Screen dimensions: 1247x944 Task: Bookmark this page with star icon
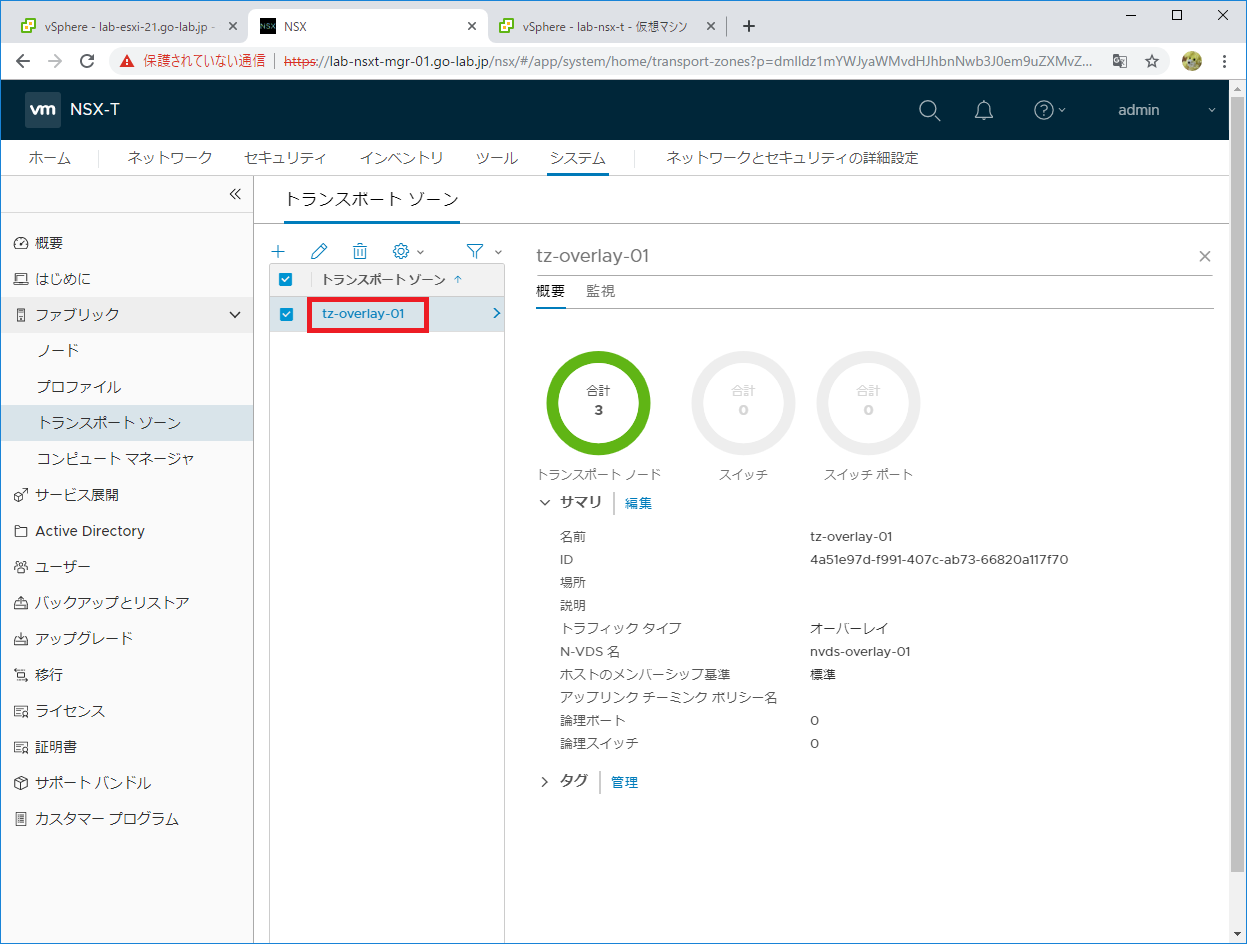pos(1152,61)
